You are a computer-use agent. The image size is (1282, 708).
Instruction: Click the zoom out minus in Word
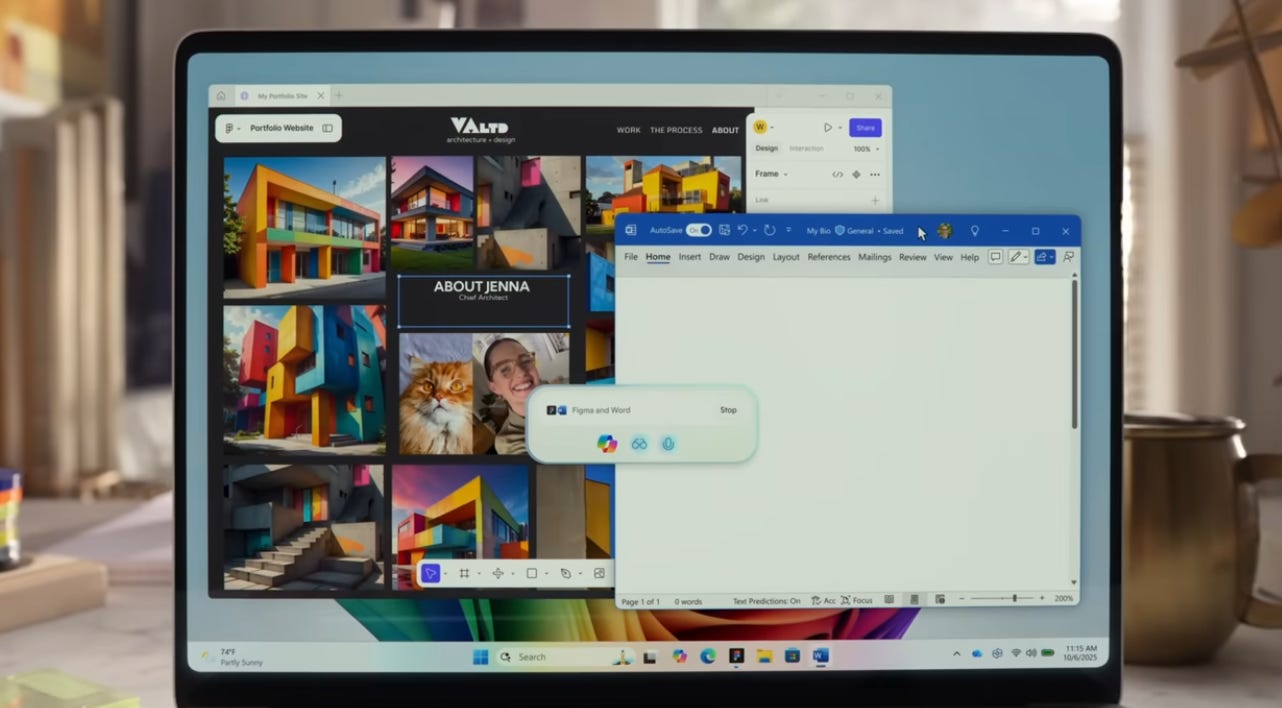962,599
